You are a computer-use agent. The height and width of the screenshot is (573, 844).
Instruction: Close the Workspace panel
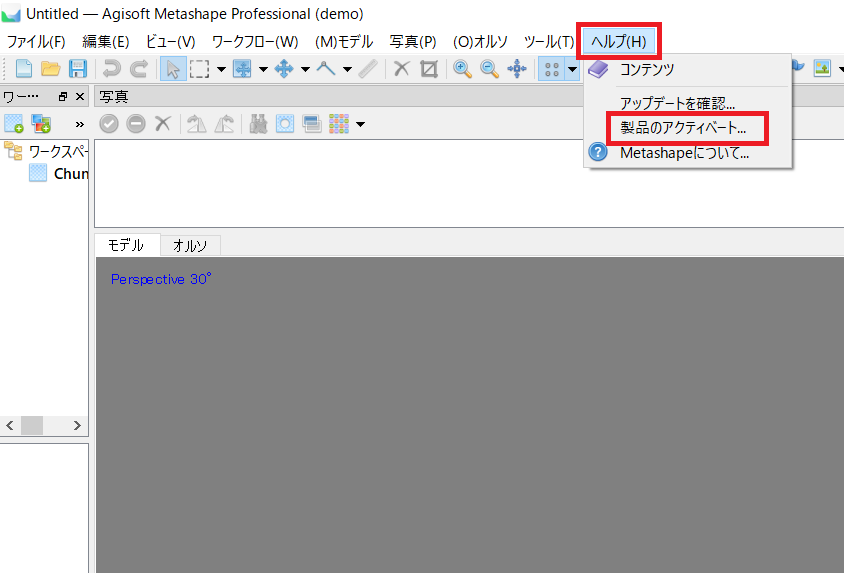point(80,97)
